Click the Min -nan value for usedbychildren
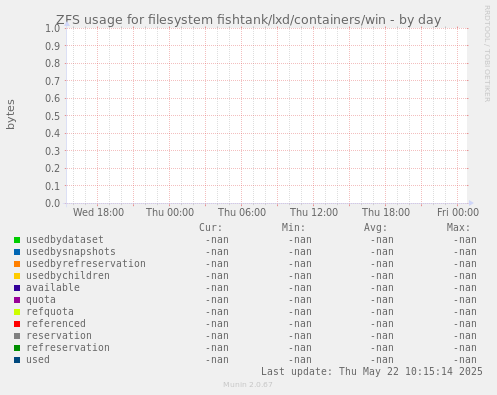The width and height of the screenshot is (497, 395). tap(300, 276)
